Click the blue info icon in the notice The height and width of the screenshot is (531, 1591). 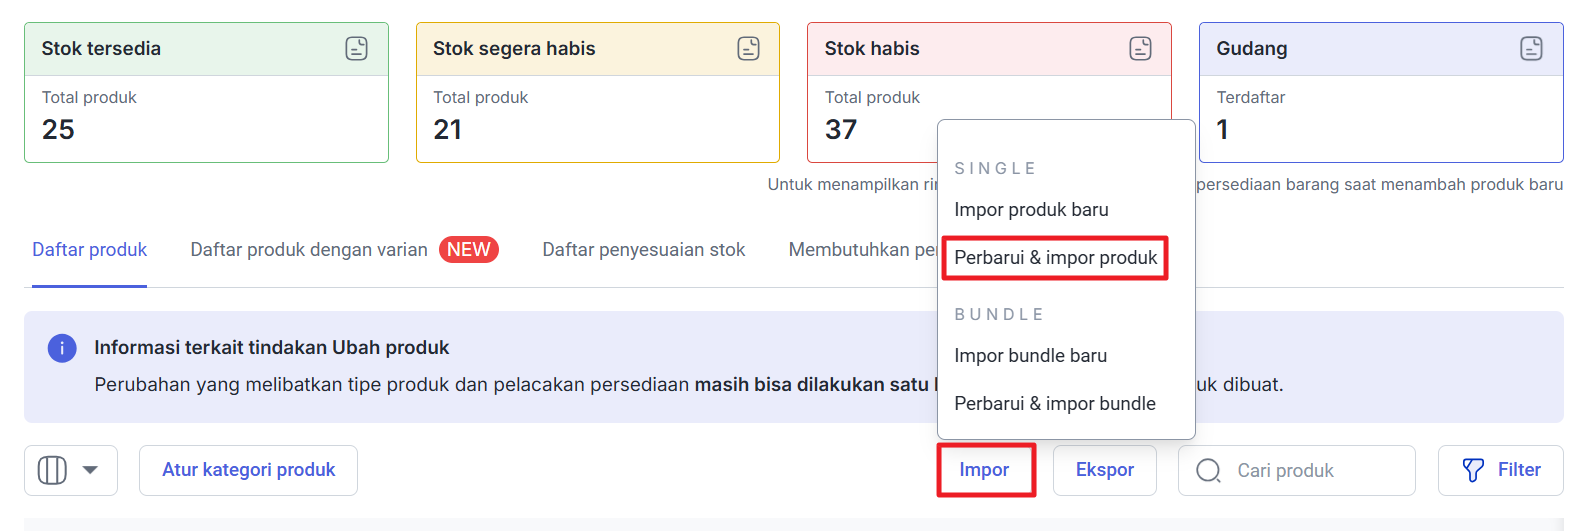62,348
